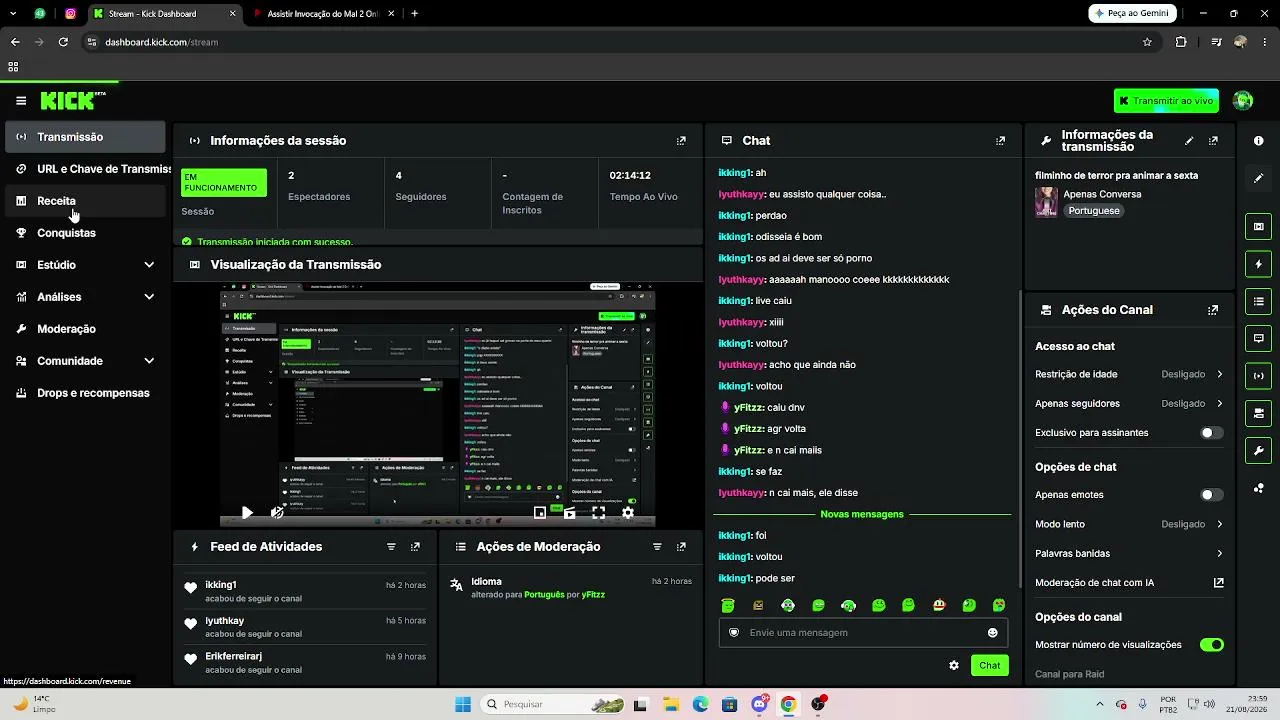Toggle the broadcast session widget in right bar
Image resolution: width=1280 pixels, height=720 pixels.
(1259, 376)
